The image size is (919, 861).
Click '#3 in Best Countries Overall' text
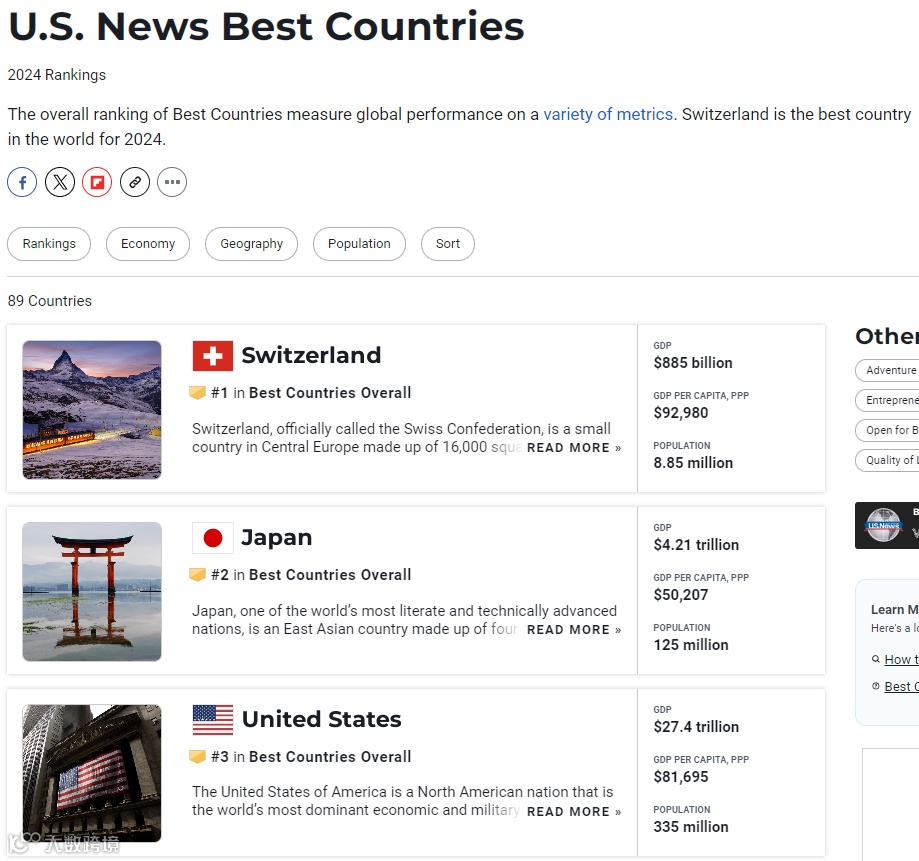(x=311, y=757)
